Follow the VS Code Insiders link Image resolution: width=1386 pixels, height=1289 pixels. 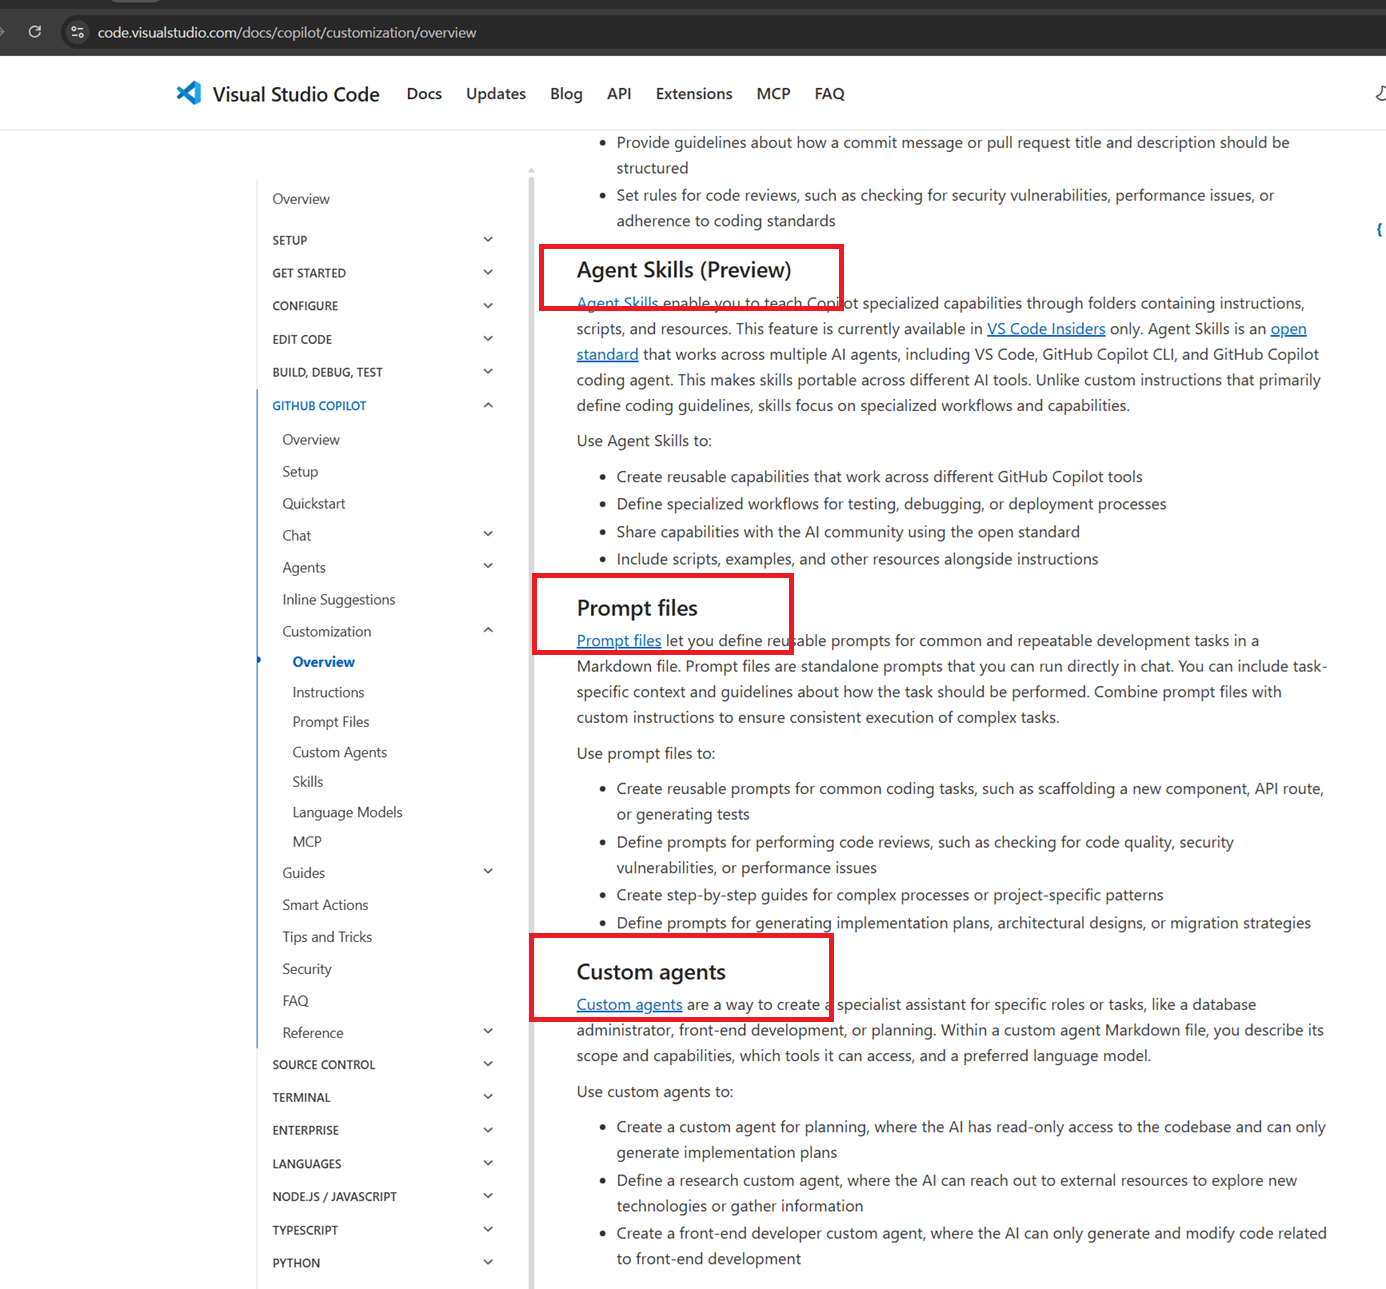tap(1046, 329)
